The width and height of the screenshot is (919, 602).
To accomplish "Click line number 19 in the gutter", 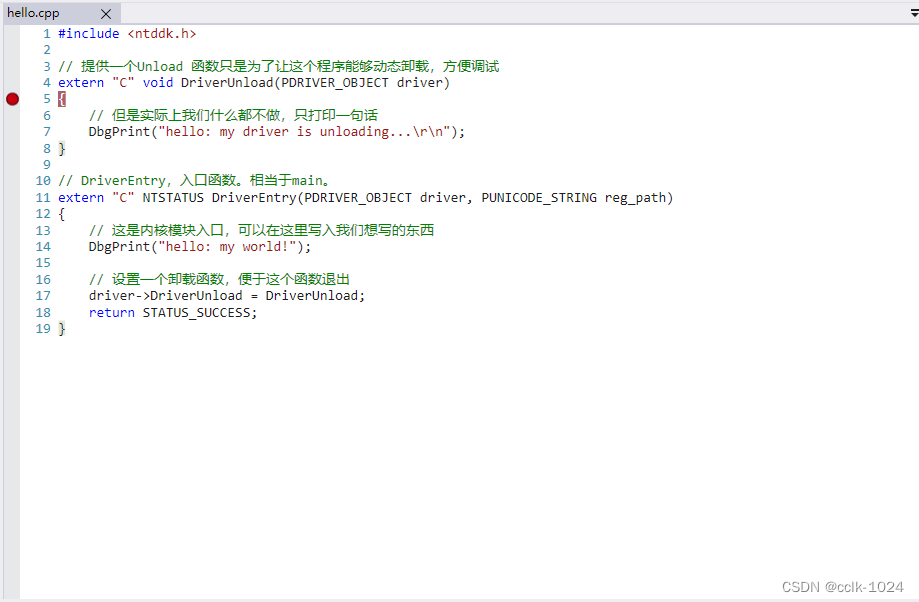I will 43,329.
